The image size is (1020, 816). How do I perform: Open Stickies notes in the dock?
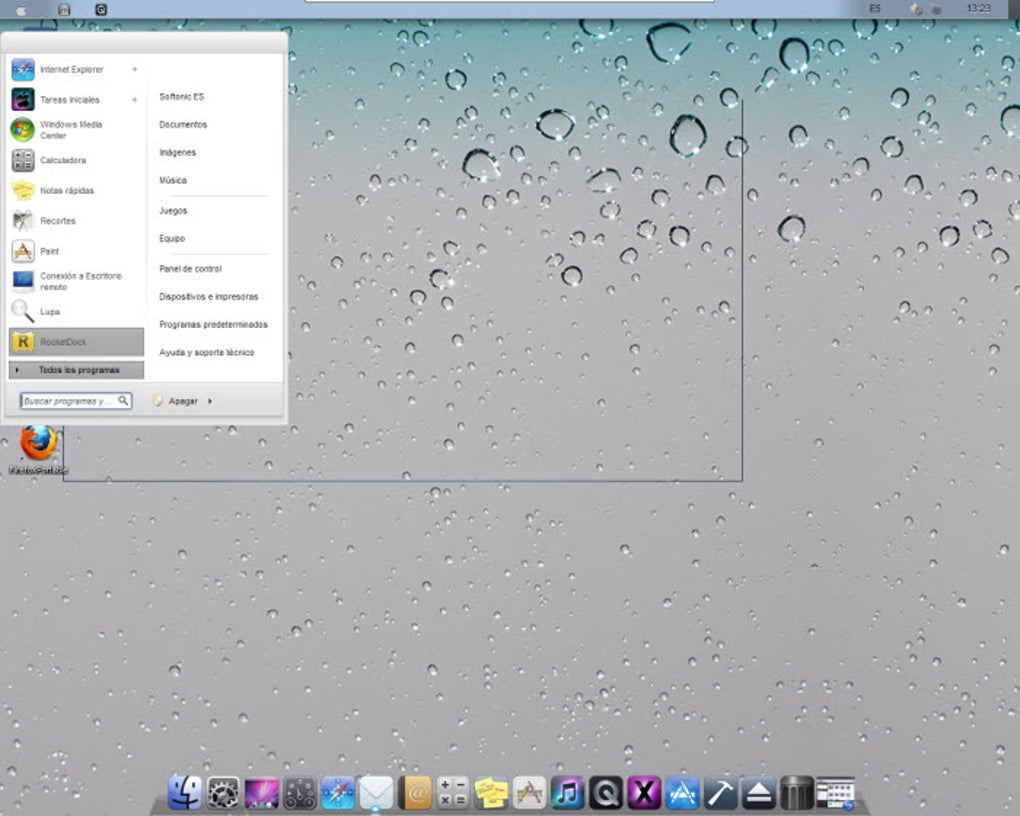(x=491, y=793)
